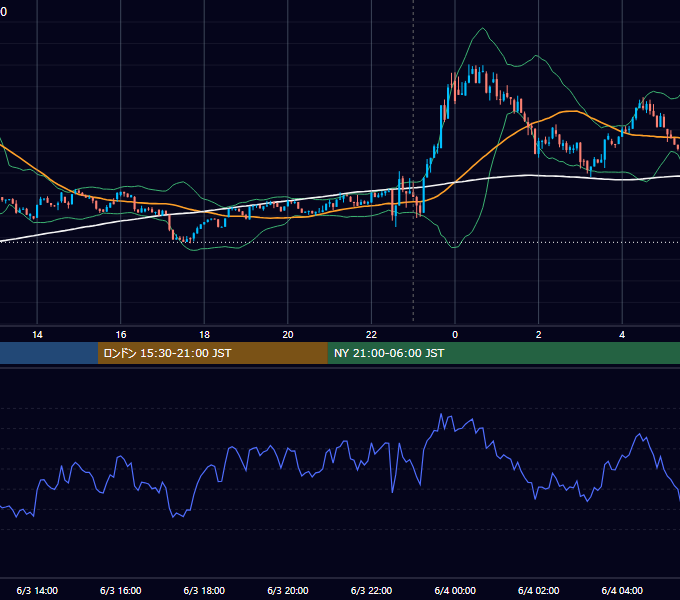The image size is (680, 600).
Task: Click the London 15:30-21:00 JST session bar
Action: coord(212,353)
